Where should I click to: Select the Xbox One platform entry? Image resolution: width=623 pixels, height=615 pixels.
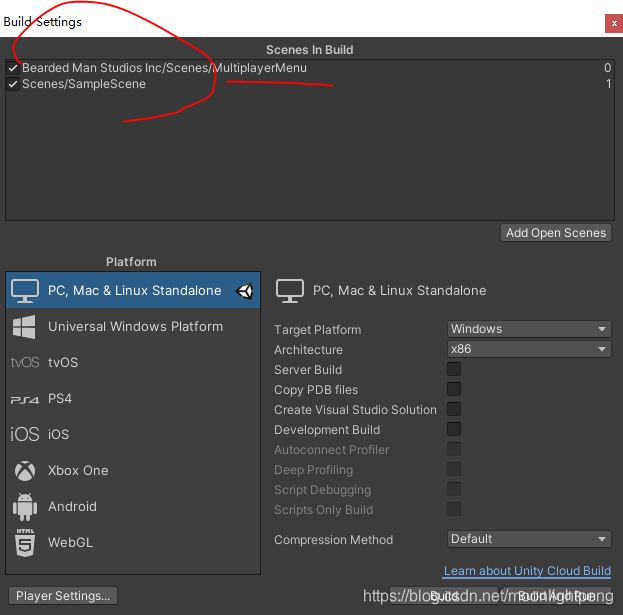tap(133, 471)
